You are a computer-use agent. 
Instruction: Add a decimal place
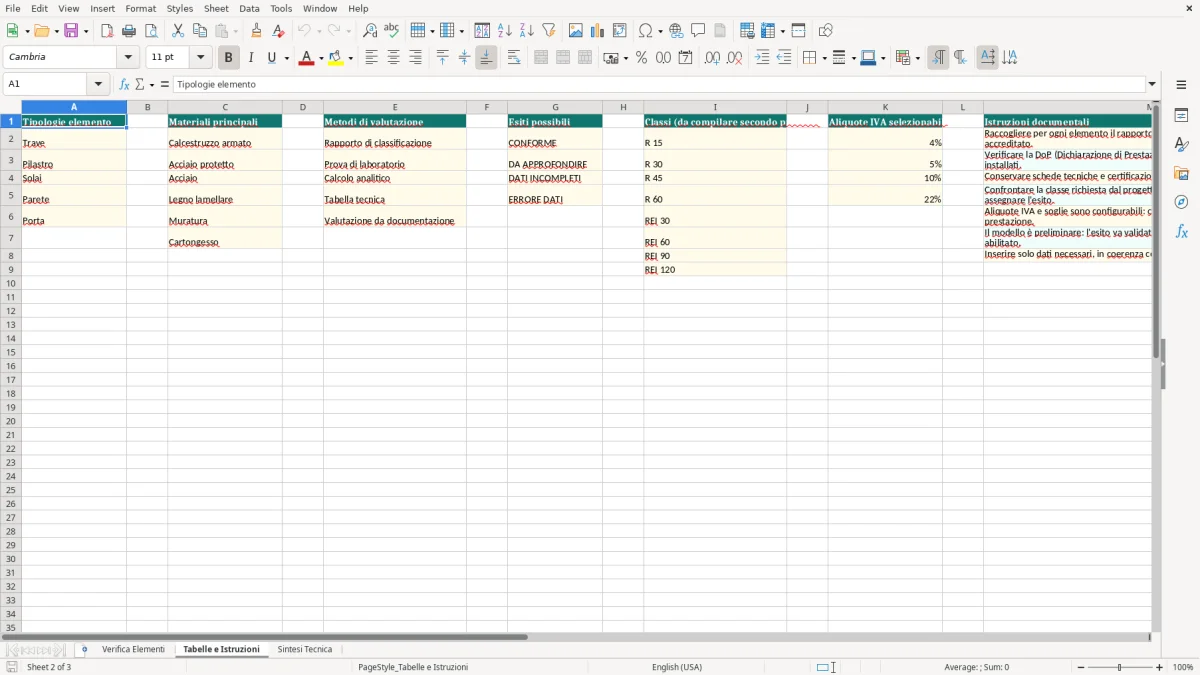tap(712, 58)
